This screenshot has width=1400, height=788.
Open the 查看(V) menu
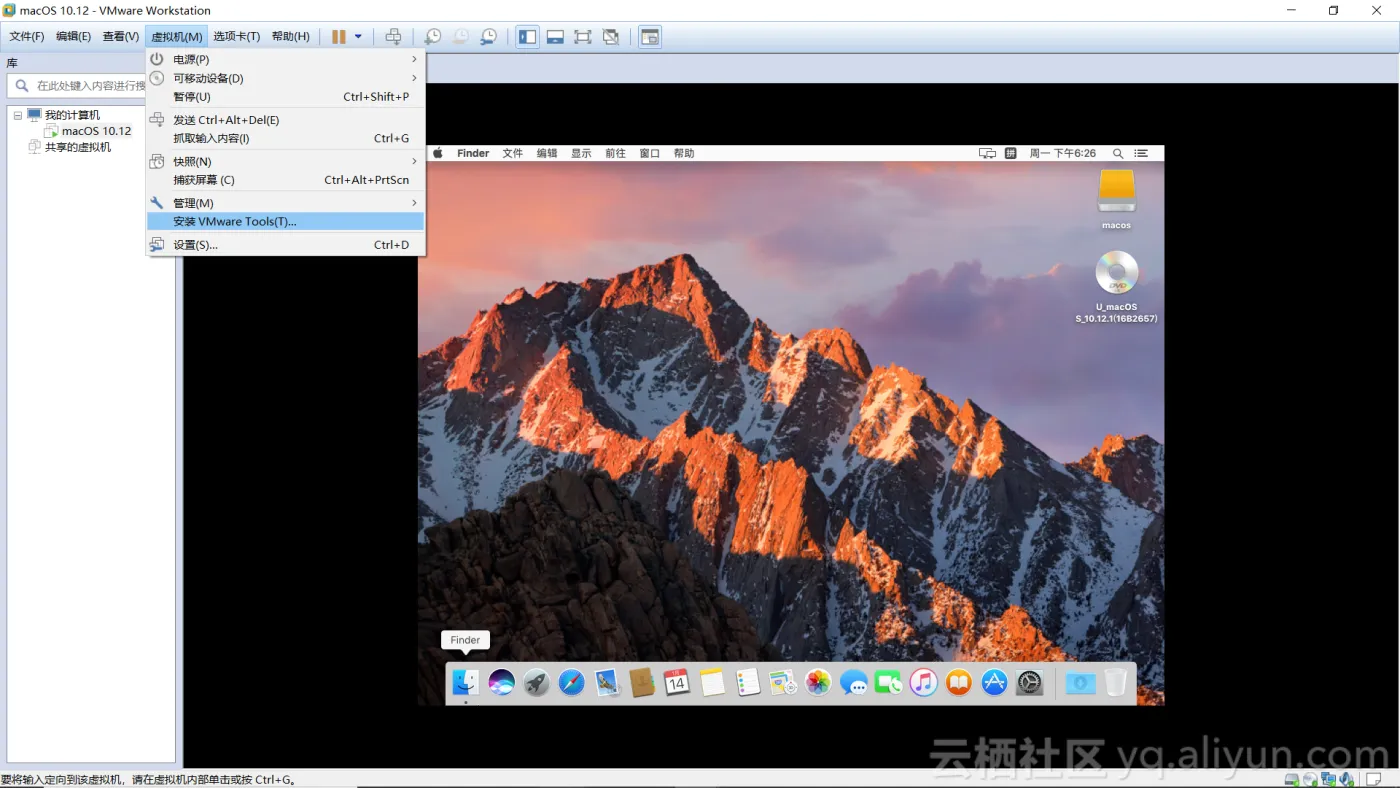[121, 37]
